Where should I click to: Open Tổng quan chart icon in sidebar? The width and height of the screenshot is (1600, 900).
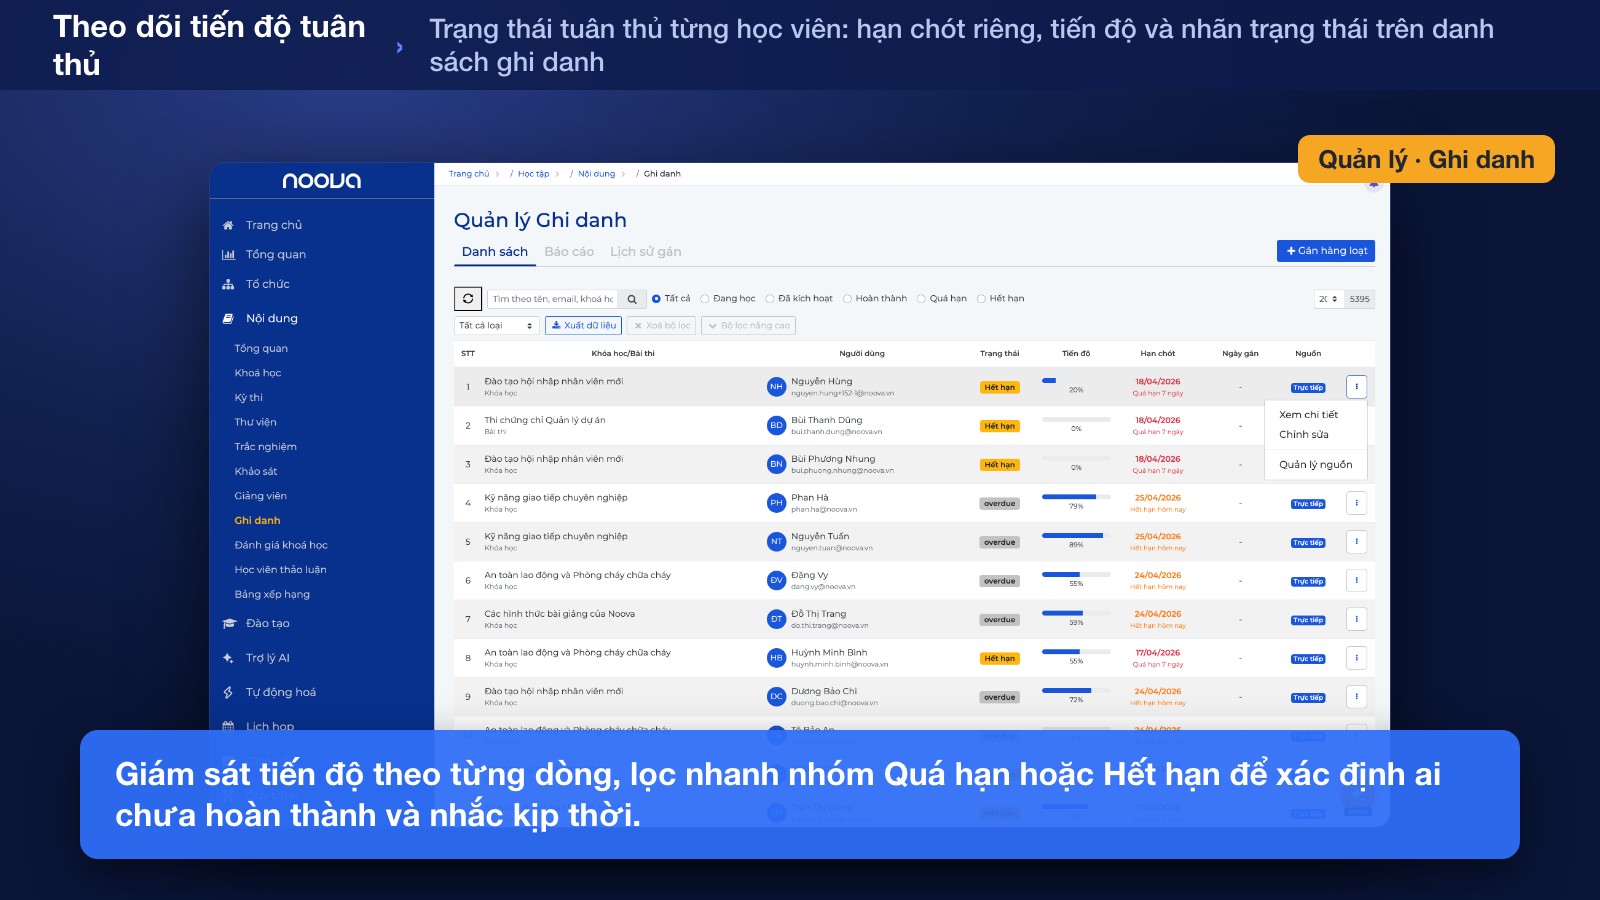(x=228, y=255)
